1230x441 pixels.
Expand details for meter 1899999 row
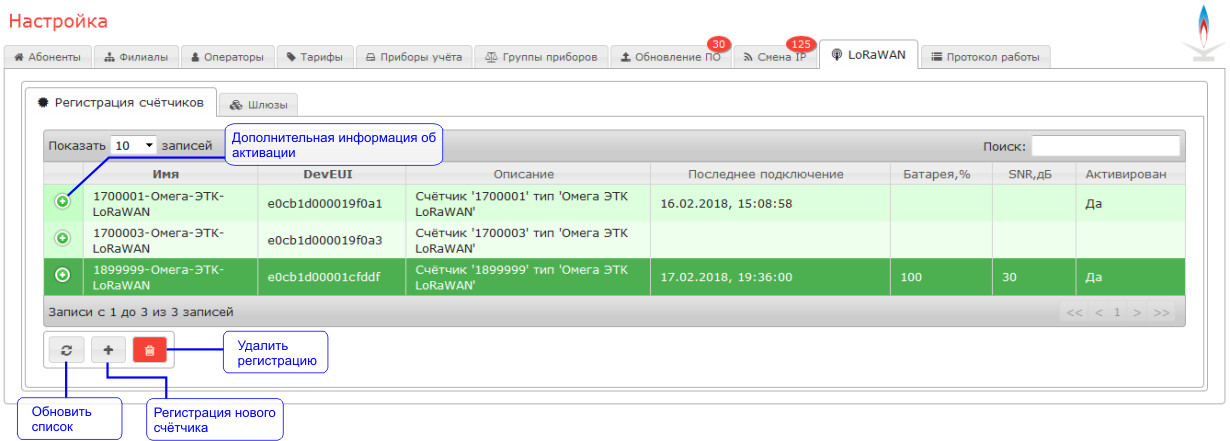[x=62, y=274]
